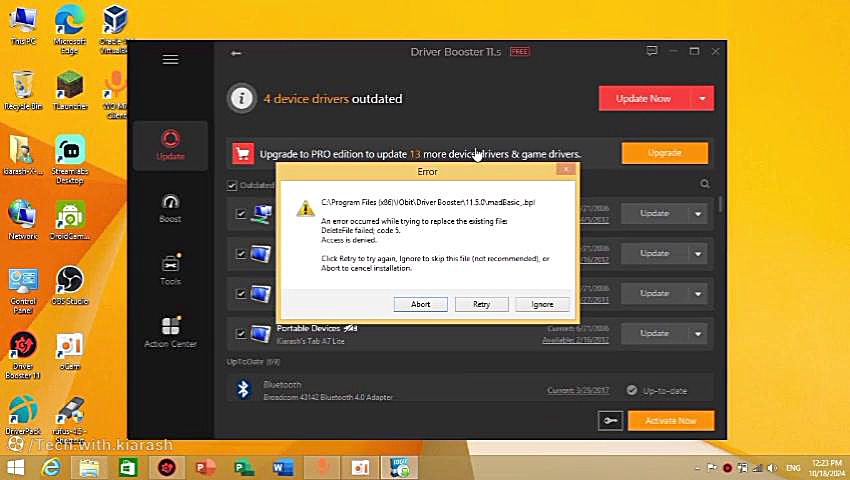
Task: Close the Error dialog with X
Action: 566,170
